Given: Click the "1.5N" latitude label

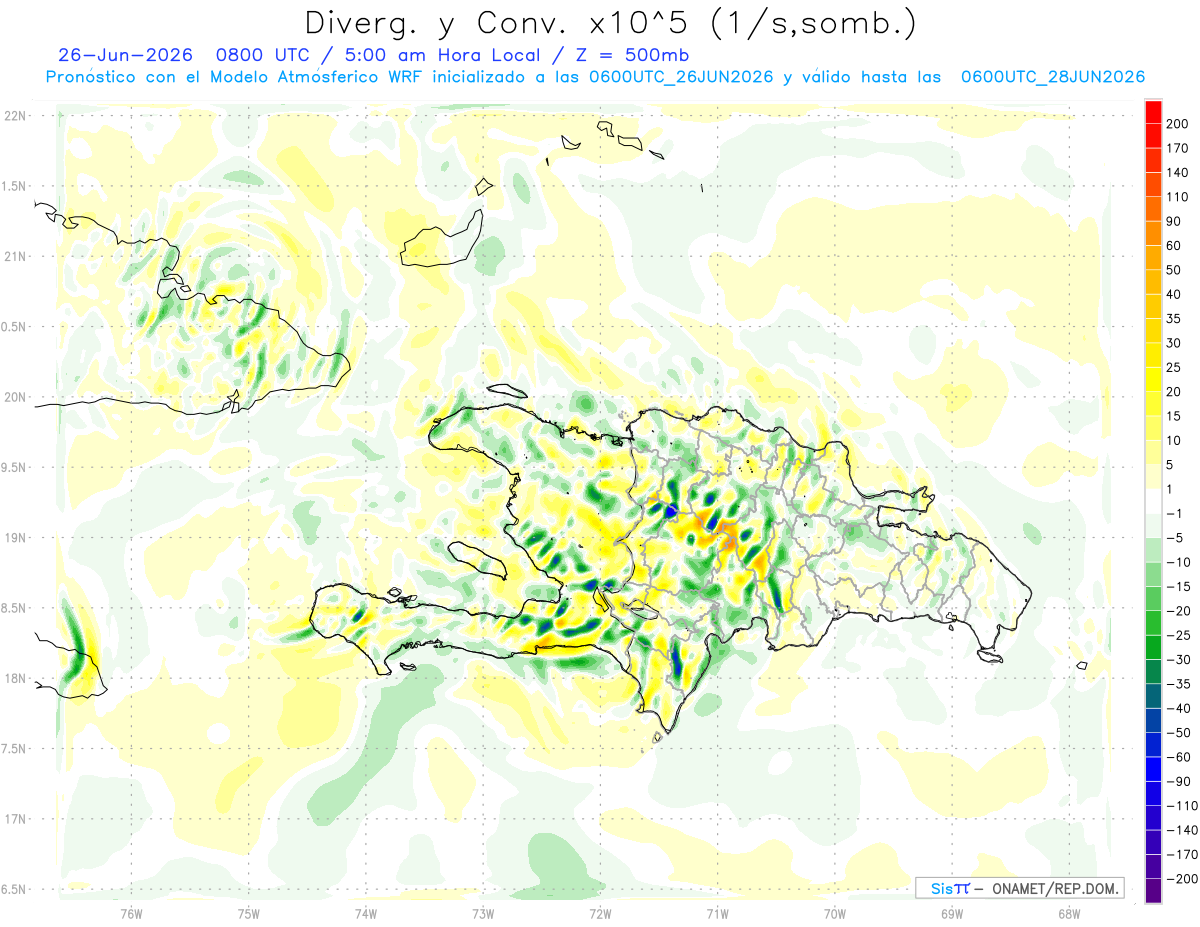Looking at the screenshot, I should (15, 186).
